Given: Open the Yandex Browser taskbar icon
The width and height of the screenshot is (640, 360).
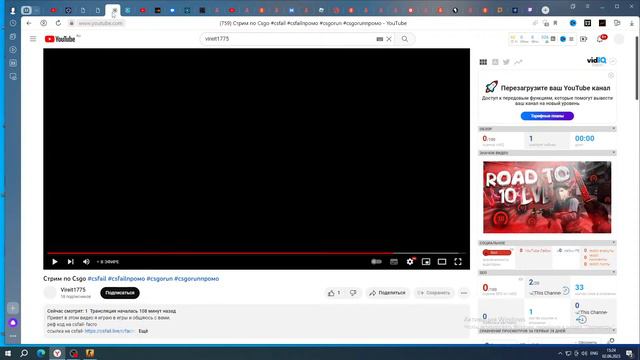Looking at the screenshot, I should click(x=57, y=353).
